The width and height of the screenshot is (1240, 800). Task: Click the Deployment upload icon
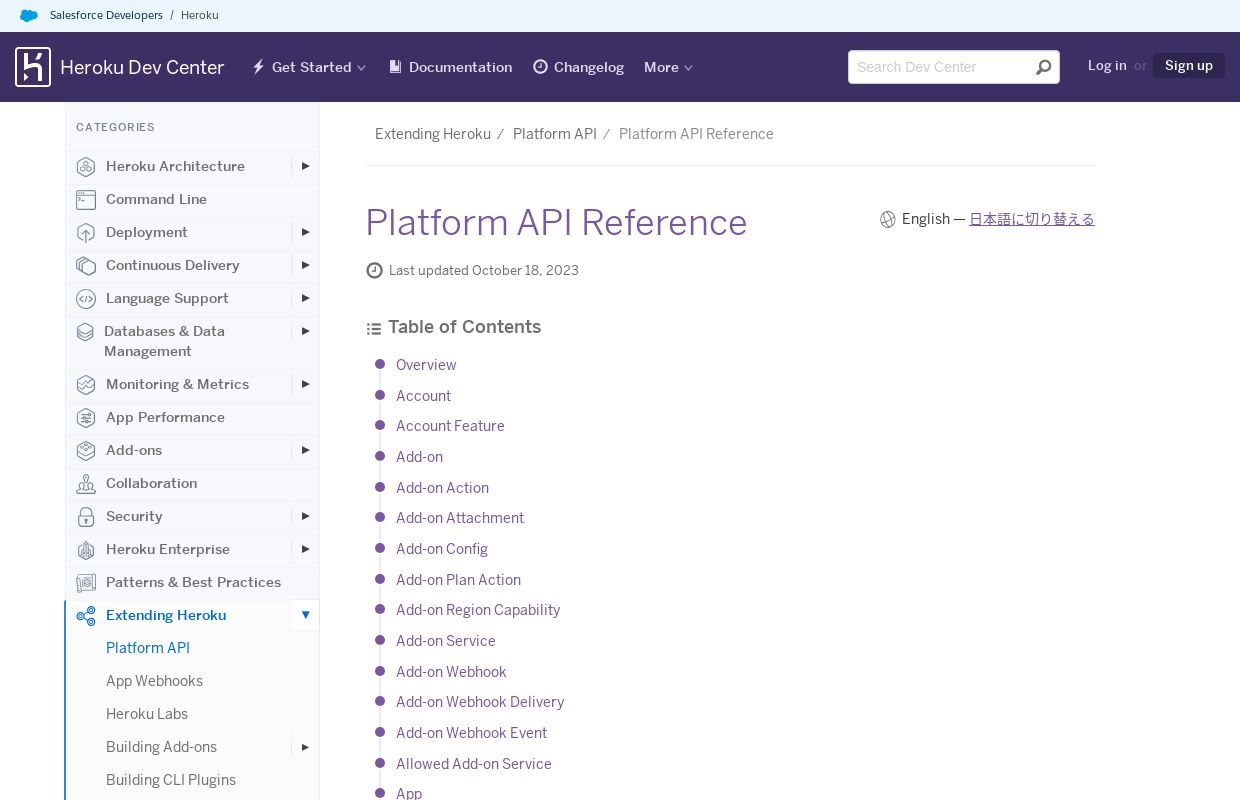(86, 233)
